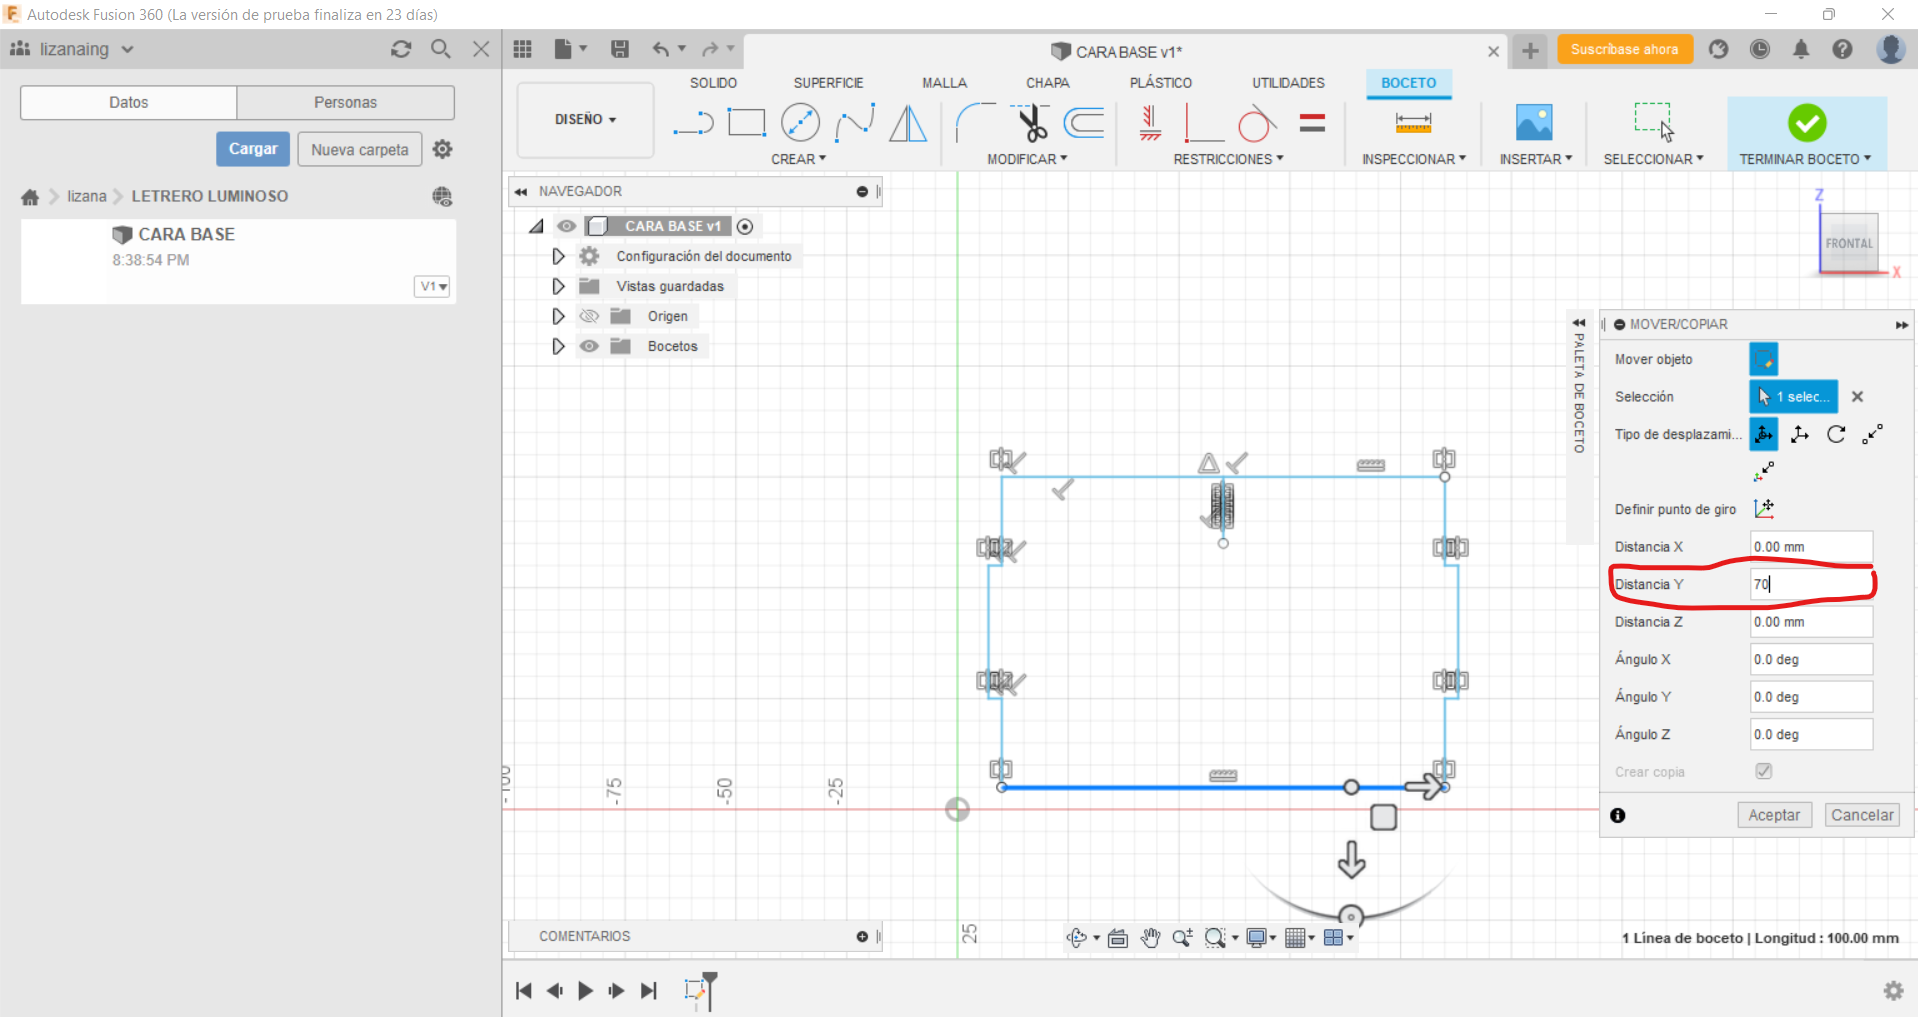The height and width of the screenshot is (1017, 1918).
Task: Click the FRONTAL view cube face
Action: click(1848, 243)
